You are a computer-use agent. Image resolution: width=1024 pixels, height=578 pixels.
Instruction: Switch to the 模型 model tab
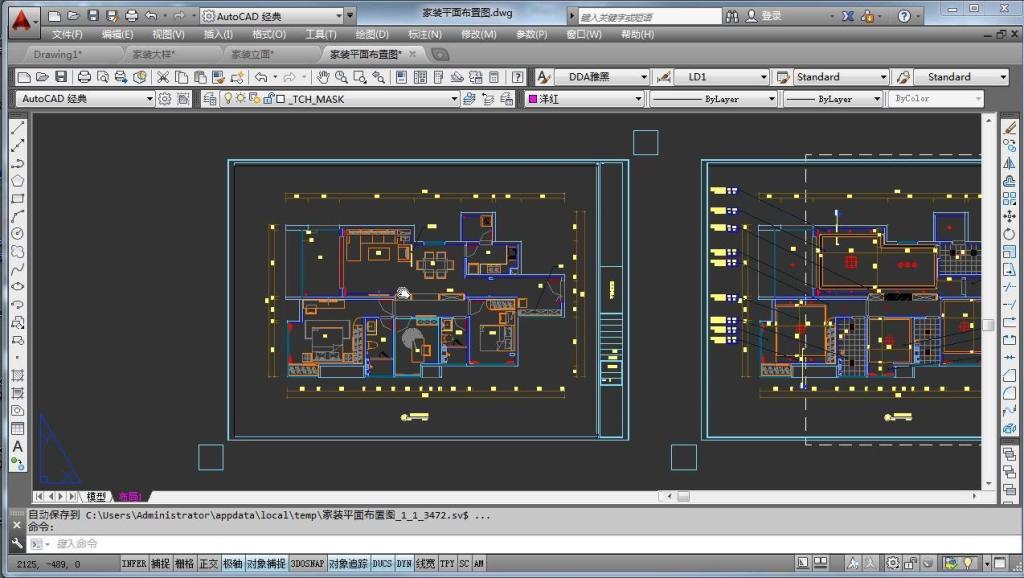(96, 497)
